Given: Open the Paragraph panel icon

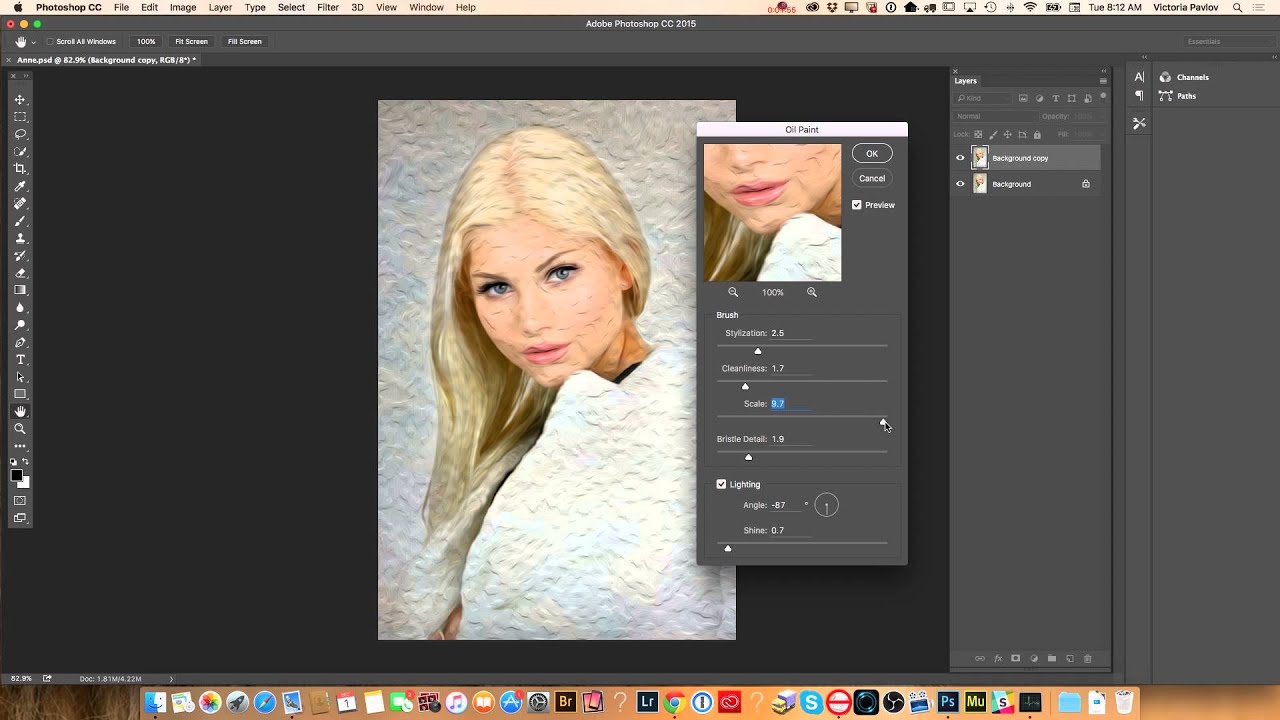Looking at the screenshot, I should [1139, 96].
